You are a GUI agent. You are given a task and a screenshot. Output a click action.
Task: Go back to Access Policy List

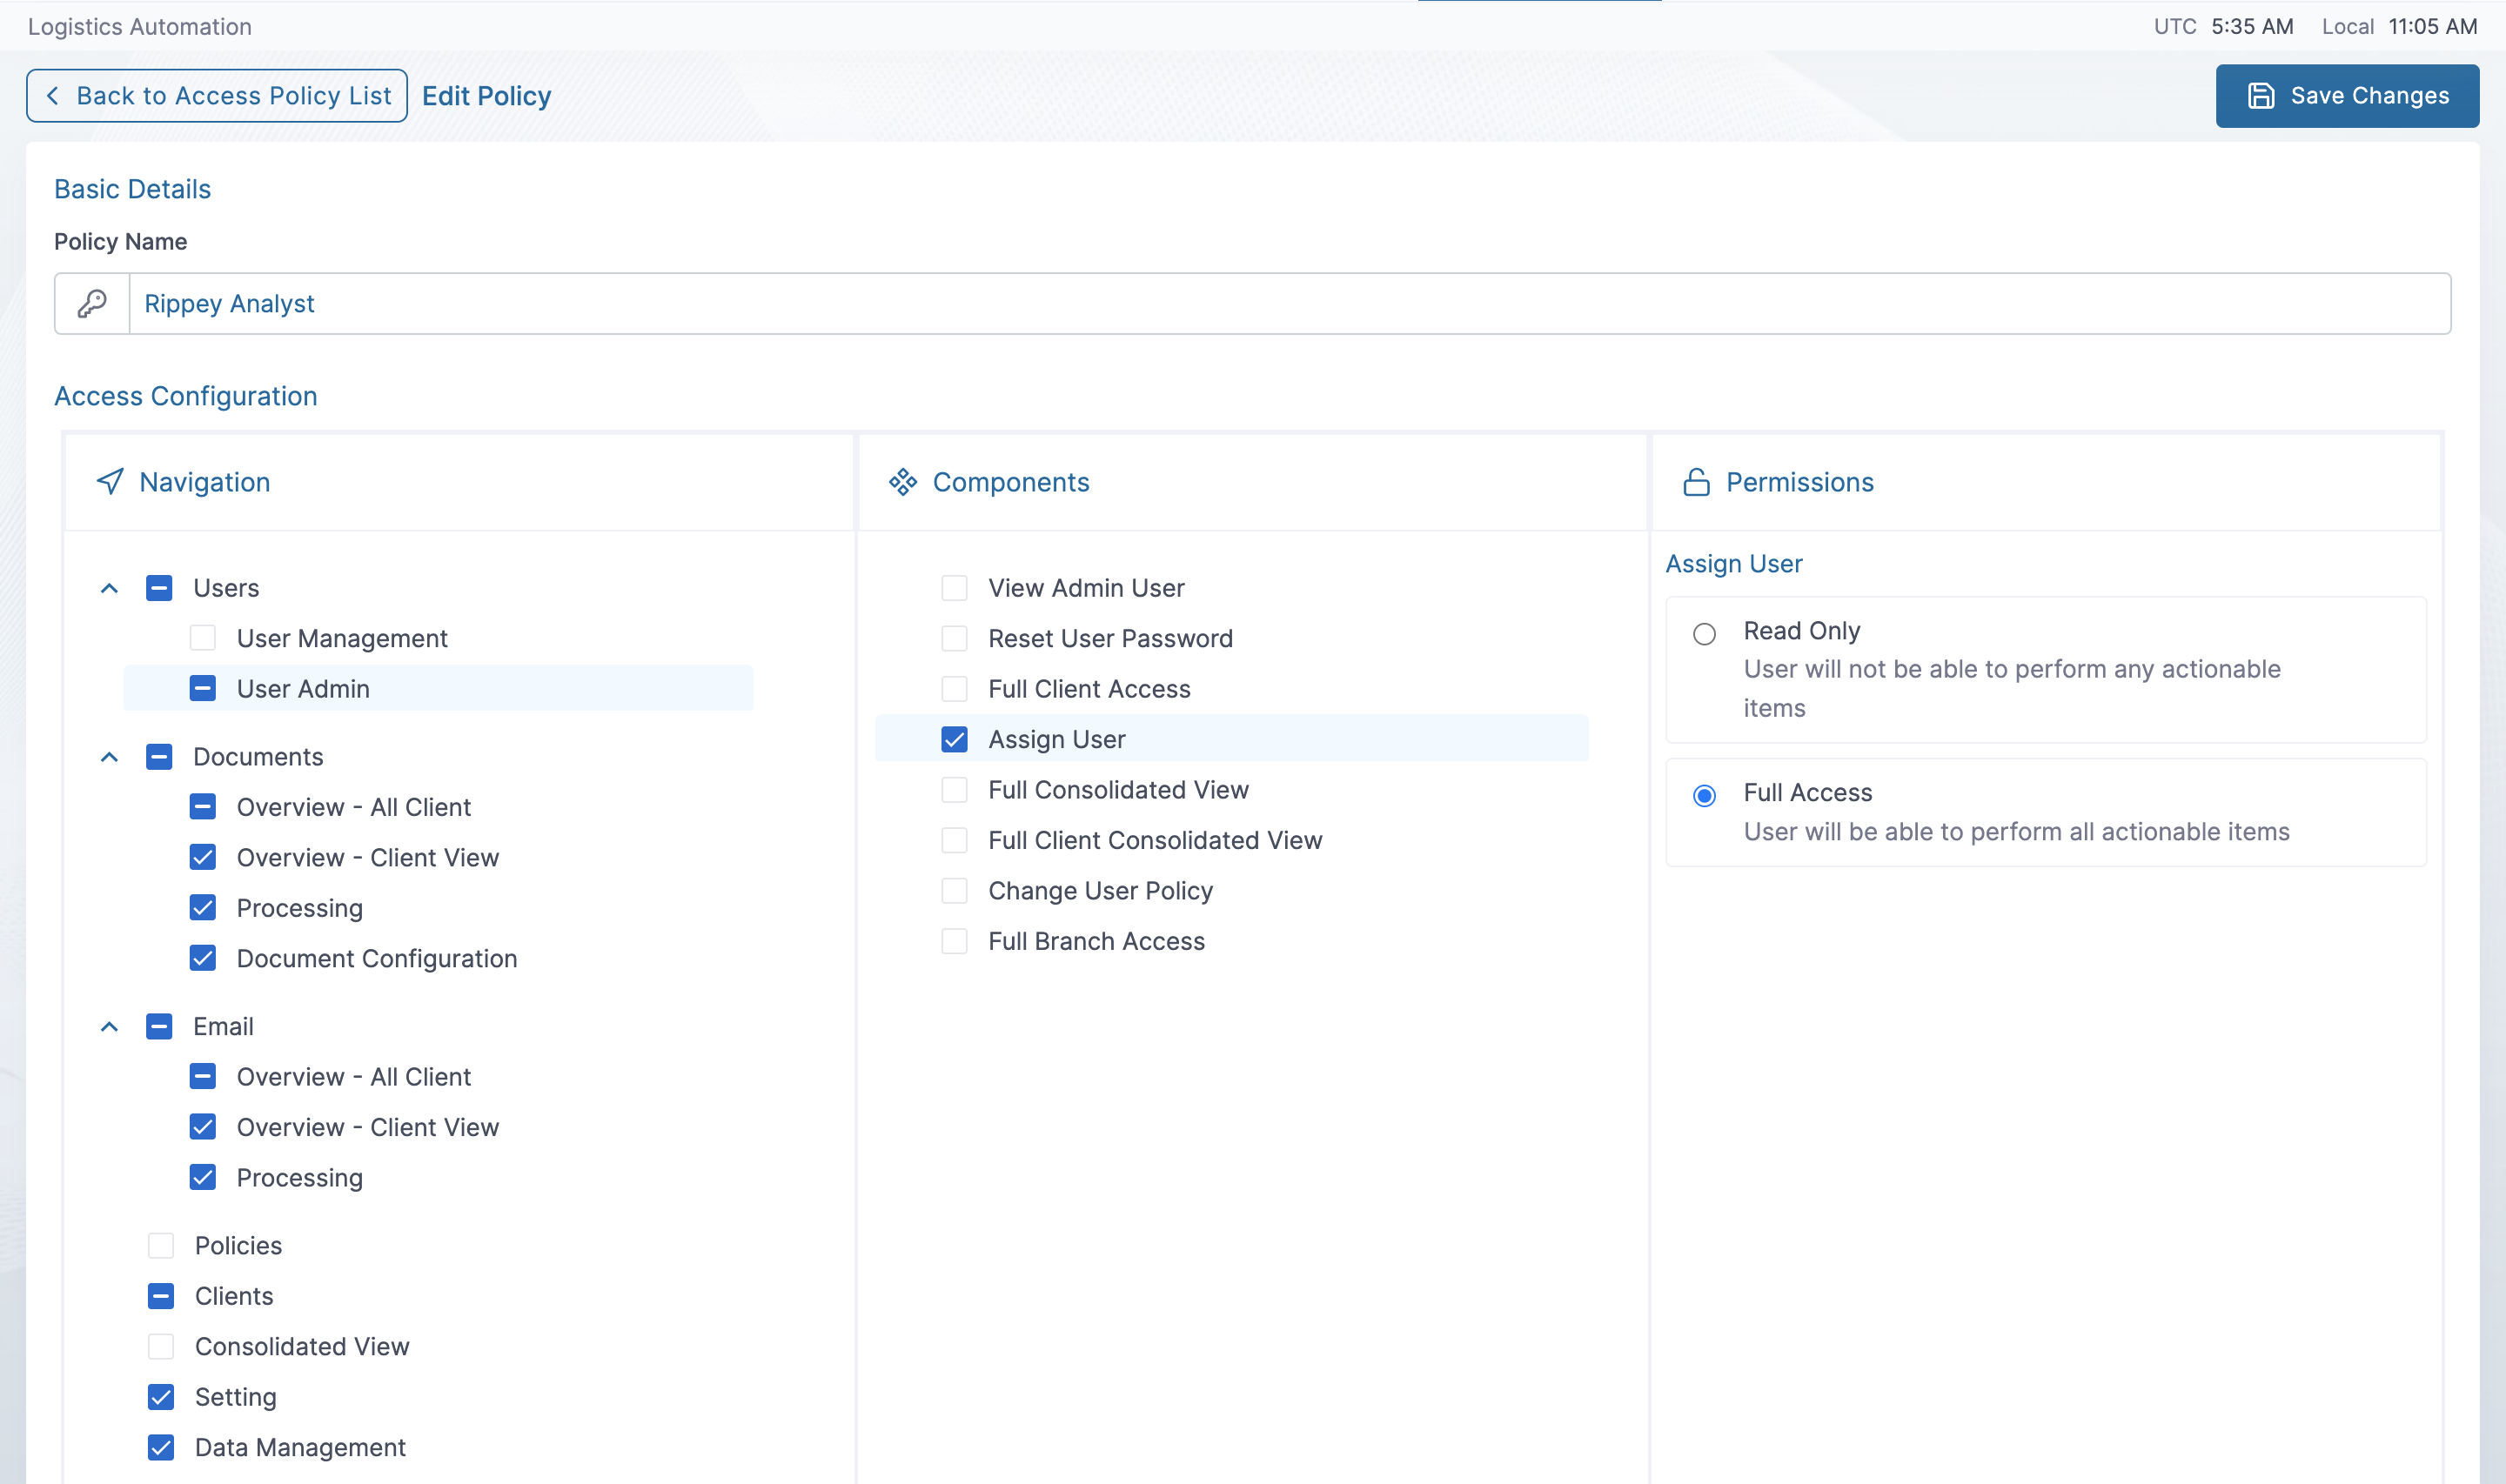click(217, 96)
